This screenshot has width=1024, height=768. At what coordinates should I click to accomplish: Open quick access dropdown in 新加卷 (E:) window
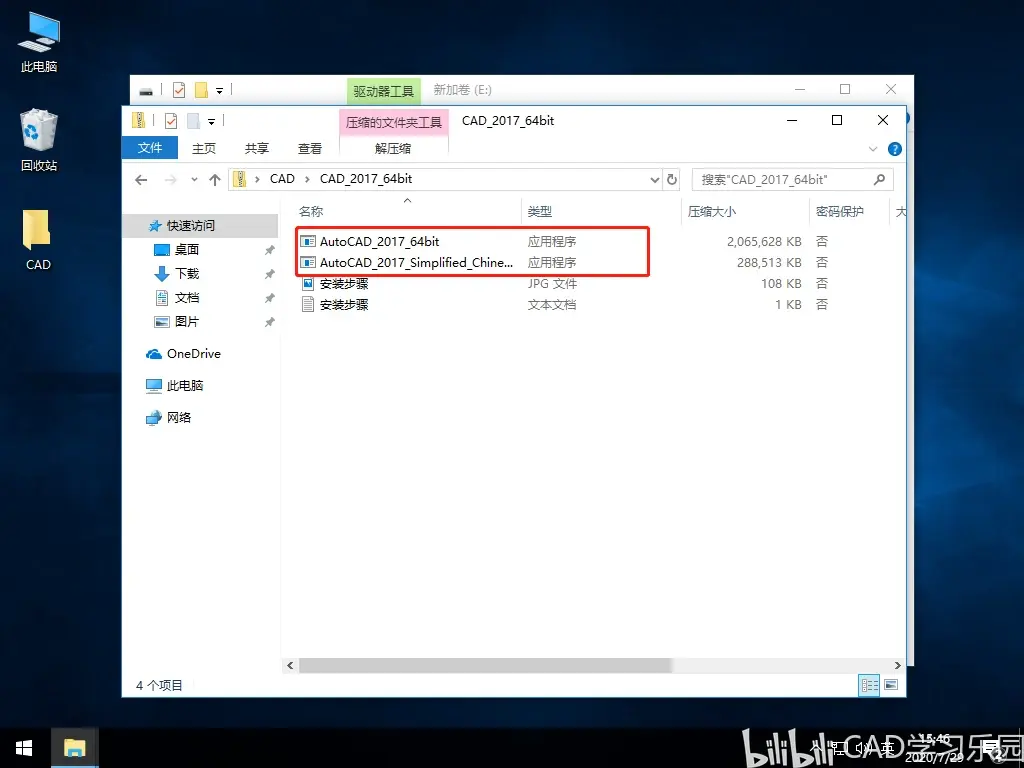point(219,91)
